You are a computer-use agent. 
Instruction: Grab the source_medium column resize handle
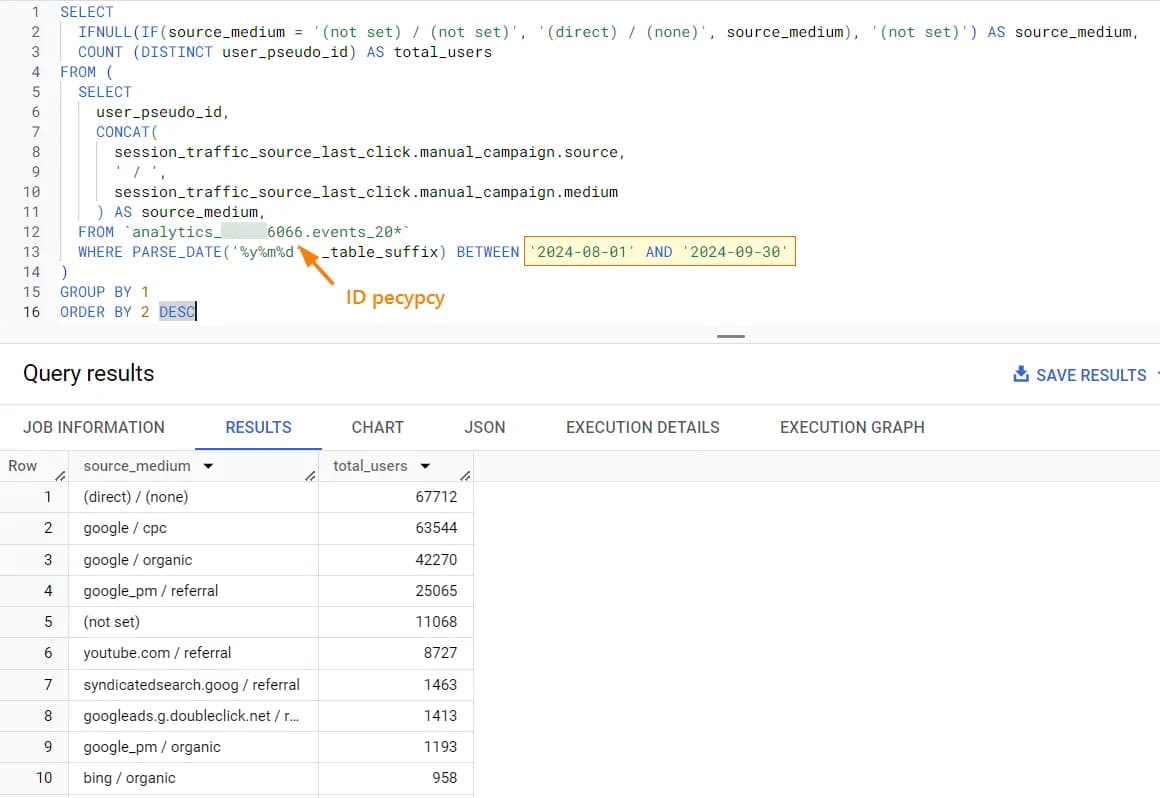311,476
